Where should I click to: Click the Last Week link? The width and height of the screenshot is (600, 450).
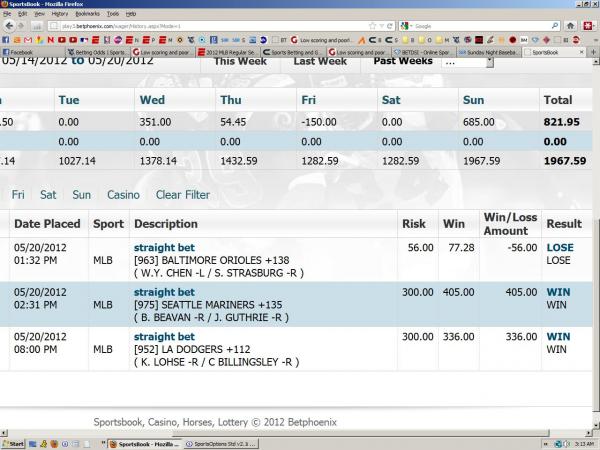tap(320, 61)
